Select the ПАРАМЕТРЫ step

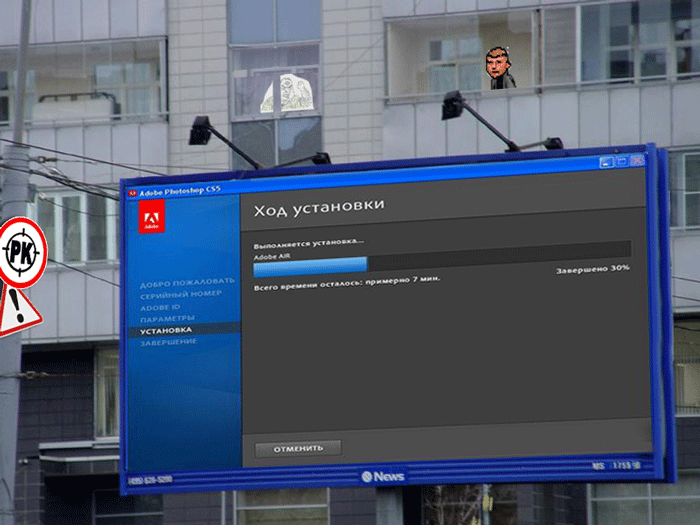(x=167, y=319)
